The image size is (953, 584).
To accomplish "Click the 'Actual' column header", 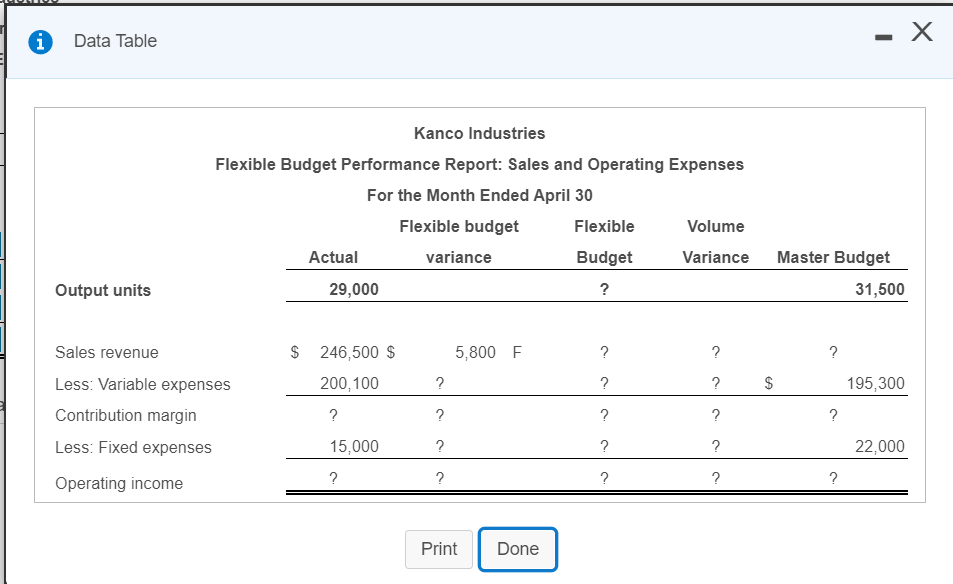I will point(333,257).
